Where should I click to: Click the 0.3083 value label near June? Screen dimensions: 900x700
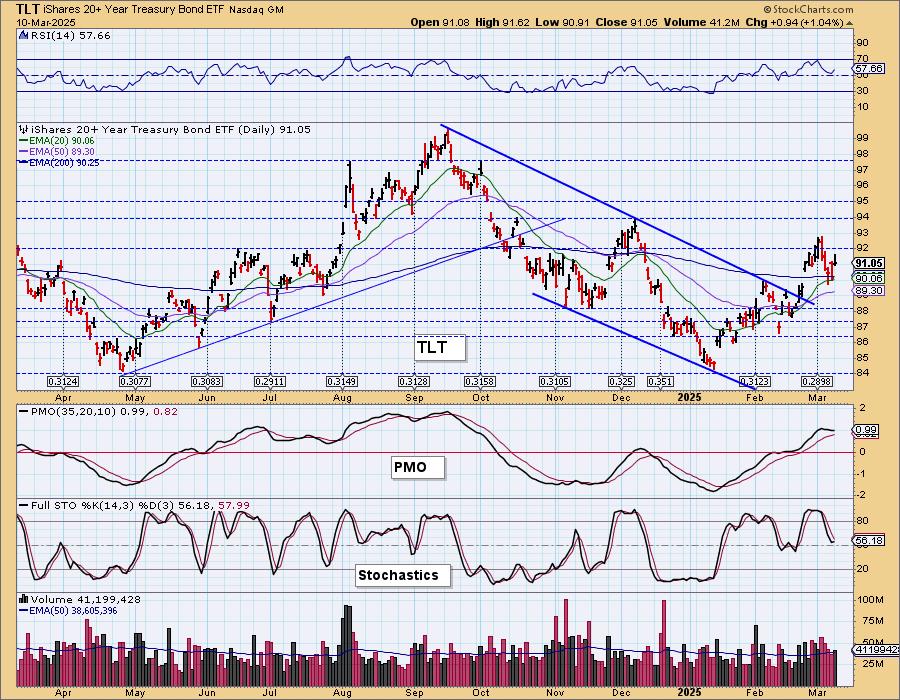207,382
